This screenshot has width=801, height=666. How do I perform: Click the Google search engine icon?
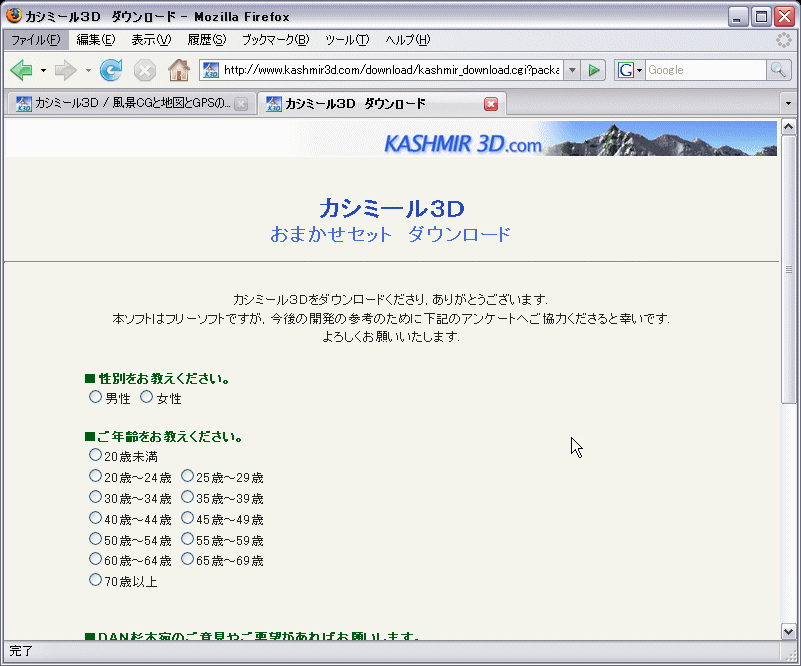625,70
